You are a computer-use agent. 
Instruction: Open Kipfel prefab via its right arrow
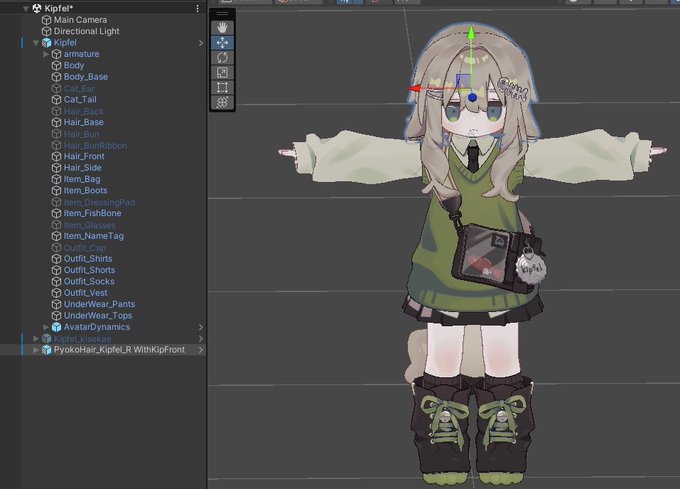pos(201,43)
